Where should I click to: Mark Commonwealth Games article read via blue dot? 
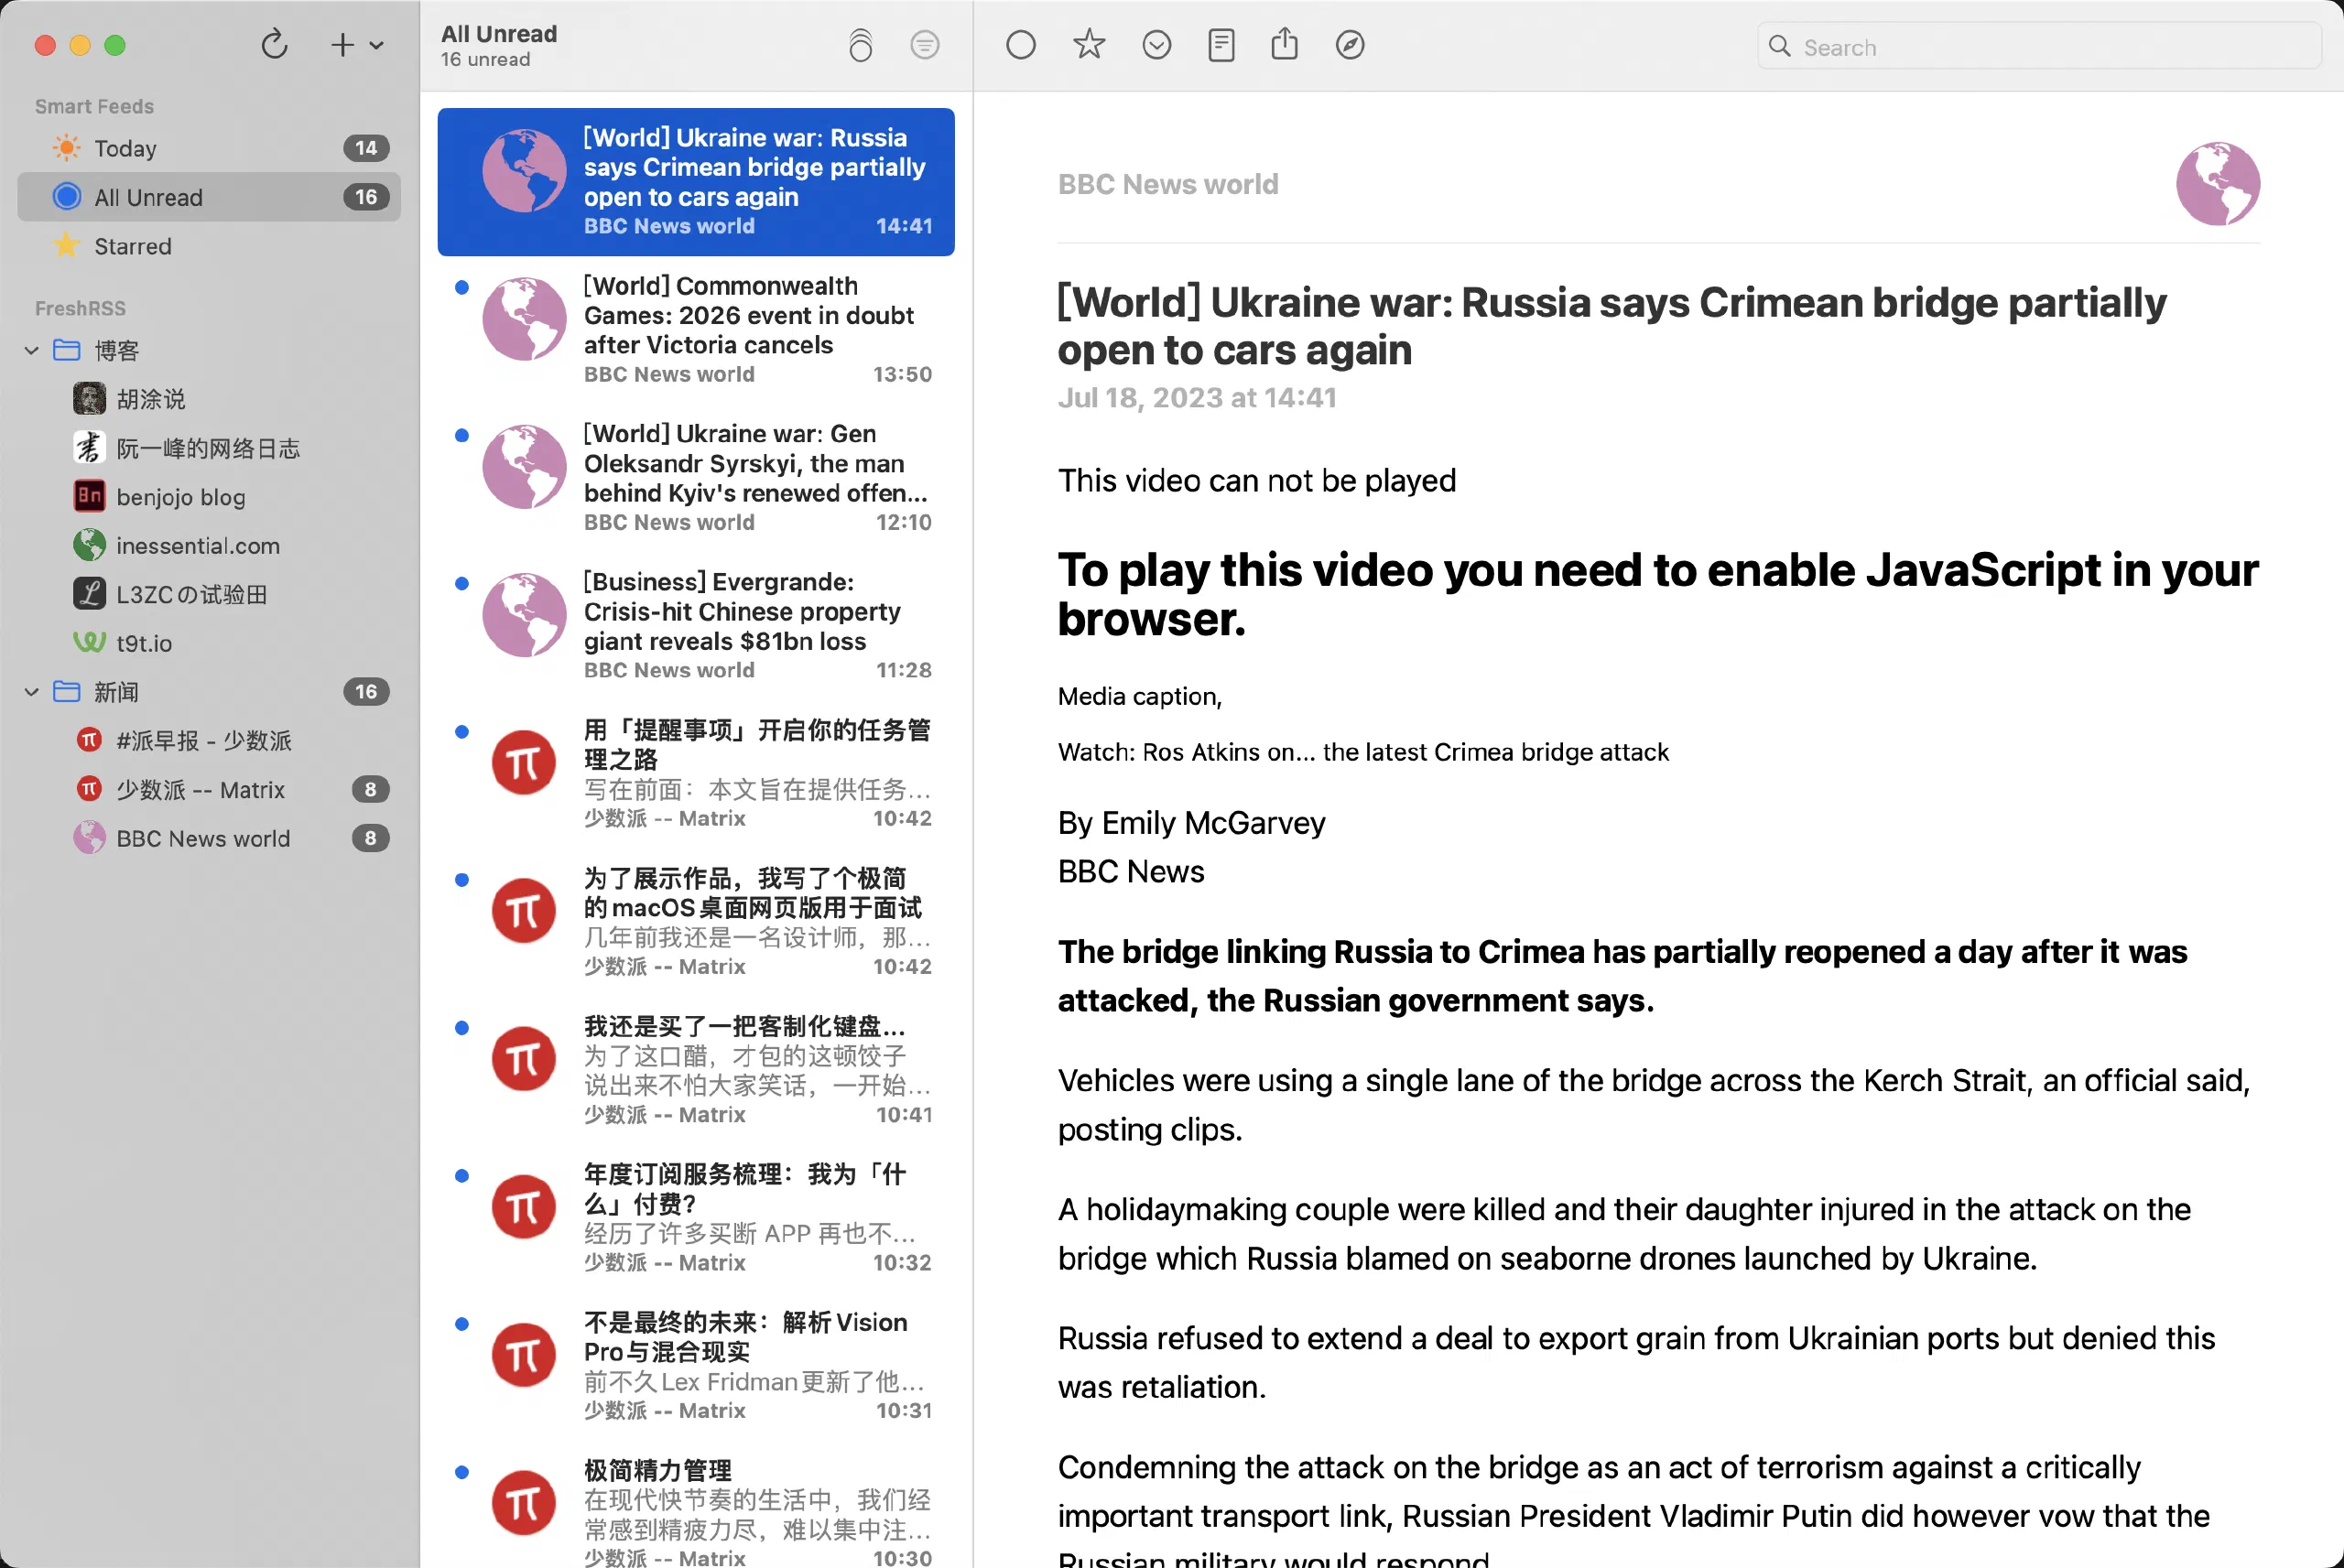461,287
